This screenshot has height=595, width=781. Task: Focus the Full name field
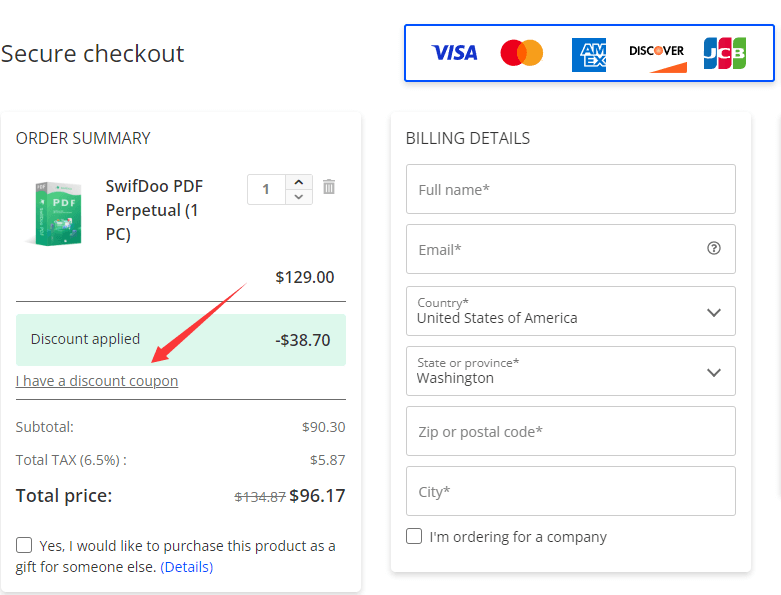(570, 189)
